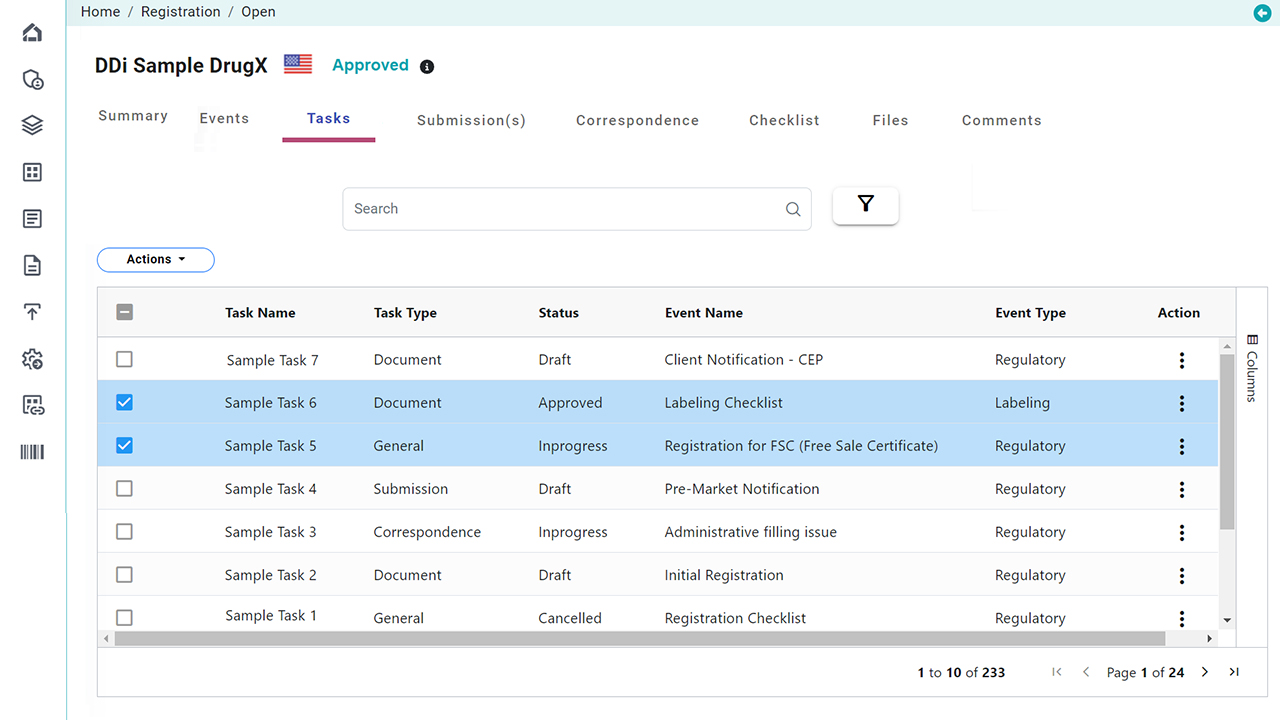Screen dimensions: 1280x720
Task: Click the vertical table scrollbar thumb
Action: (x=1227, y=441)
